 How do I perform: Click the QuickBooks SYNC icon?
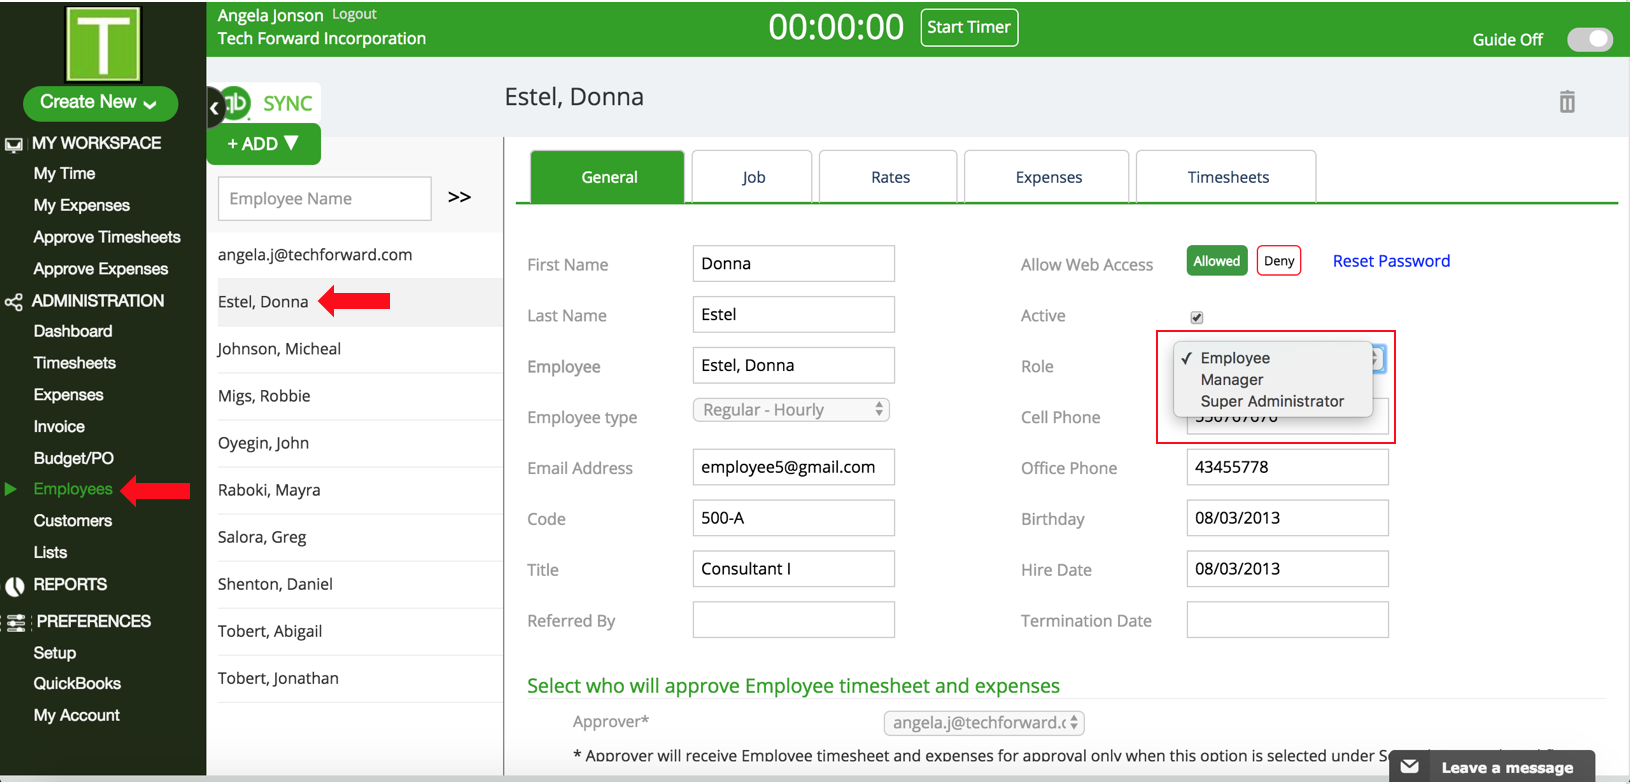[238, 102]
